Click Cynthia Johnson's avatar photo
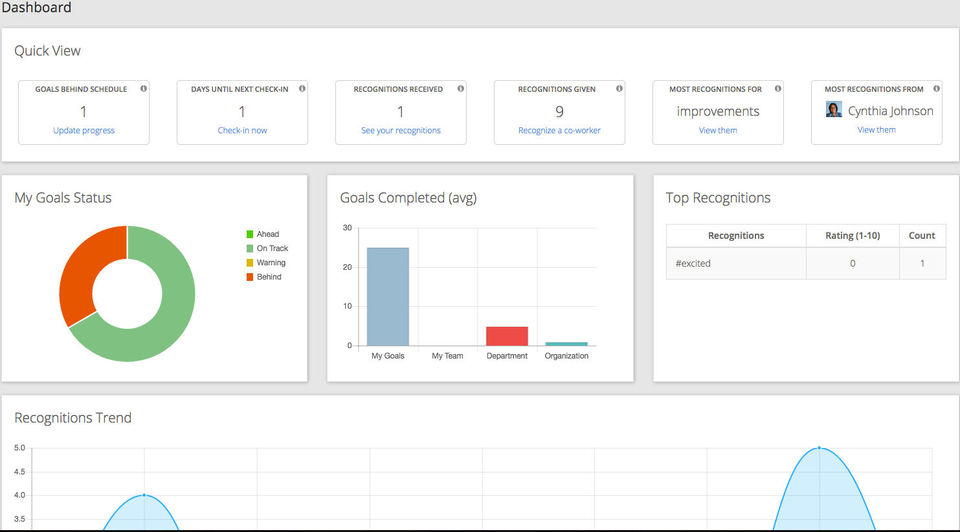The height and width of the screenshot is (532, 960). coord(833,110)
